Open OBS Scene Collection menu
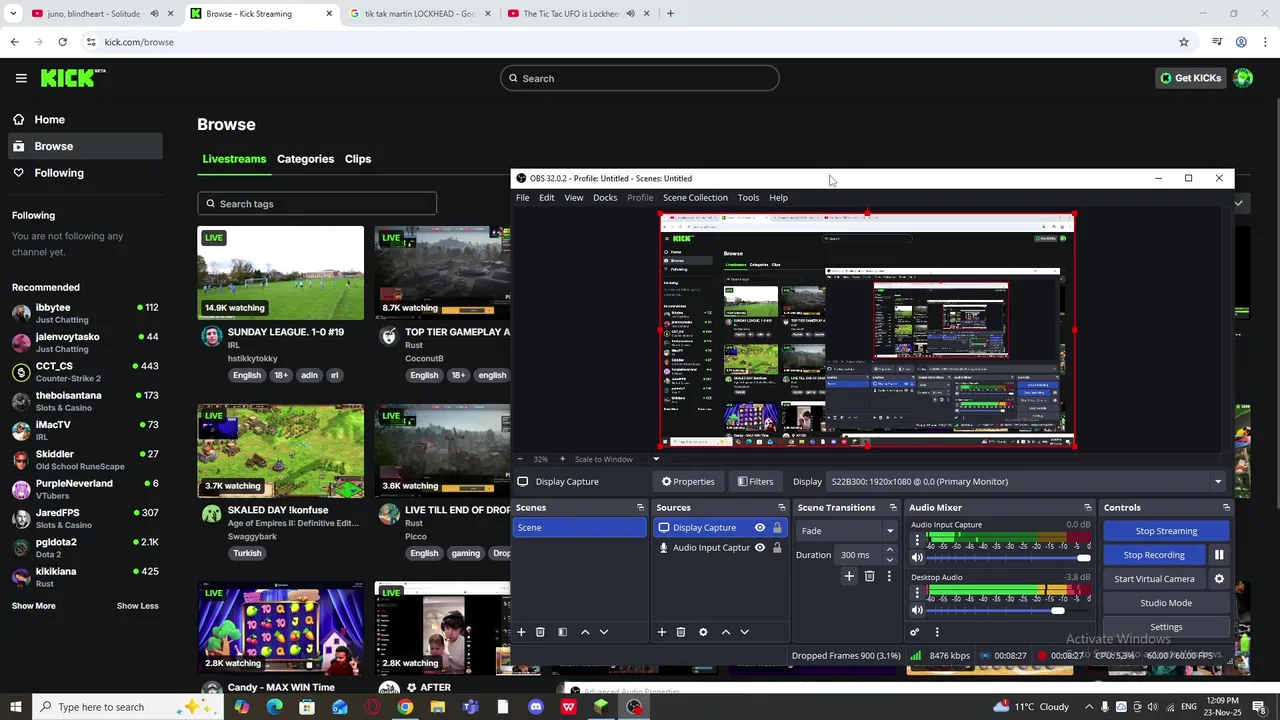Image resolution: width=1280 pixels, height=720 pixels. (x=695, y=198)
